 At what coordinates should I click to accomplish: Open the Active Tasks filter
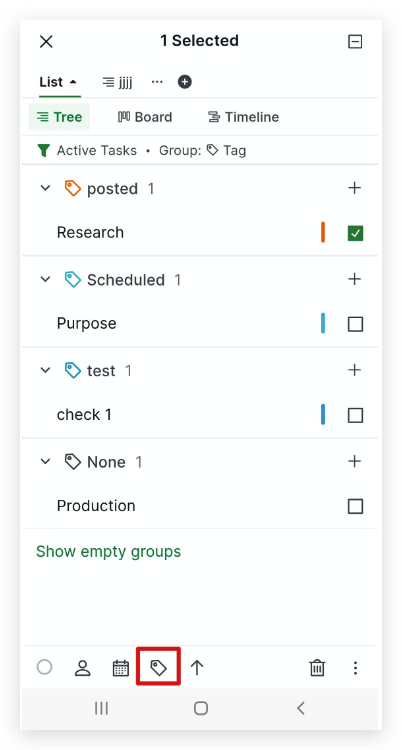click(87, 151)
